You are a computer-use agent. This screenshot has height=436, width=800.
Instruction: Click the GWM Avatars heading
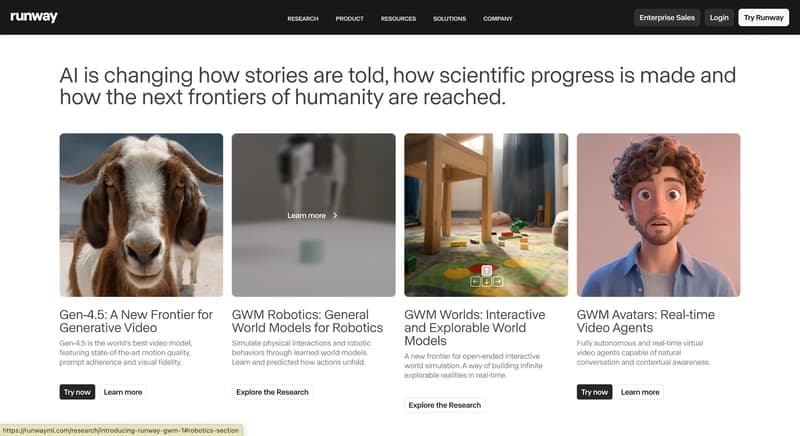click(645, 321)
